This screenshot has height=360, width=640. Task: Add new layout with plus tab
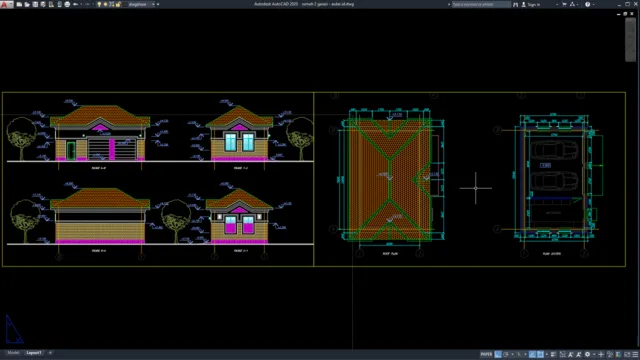[x=50, y=353]
